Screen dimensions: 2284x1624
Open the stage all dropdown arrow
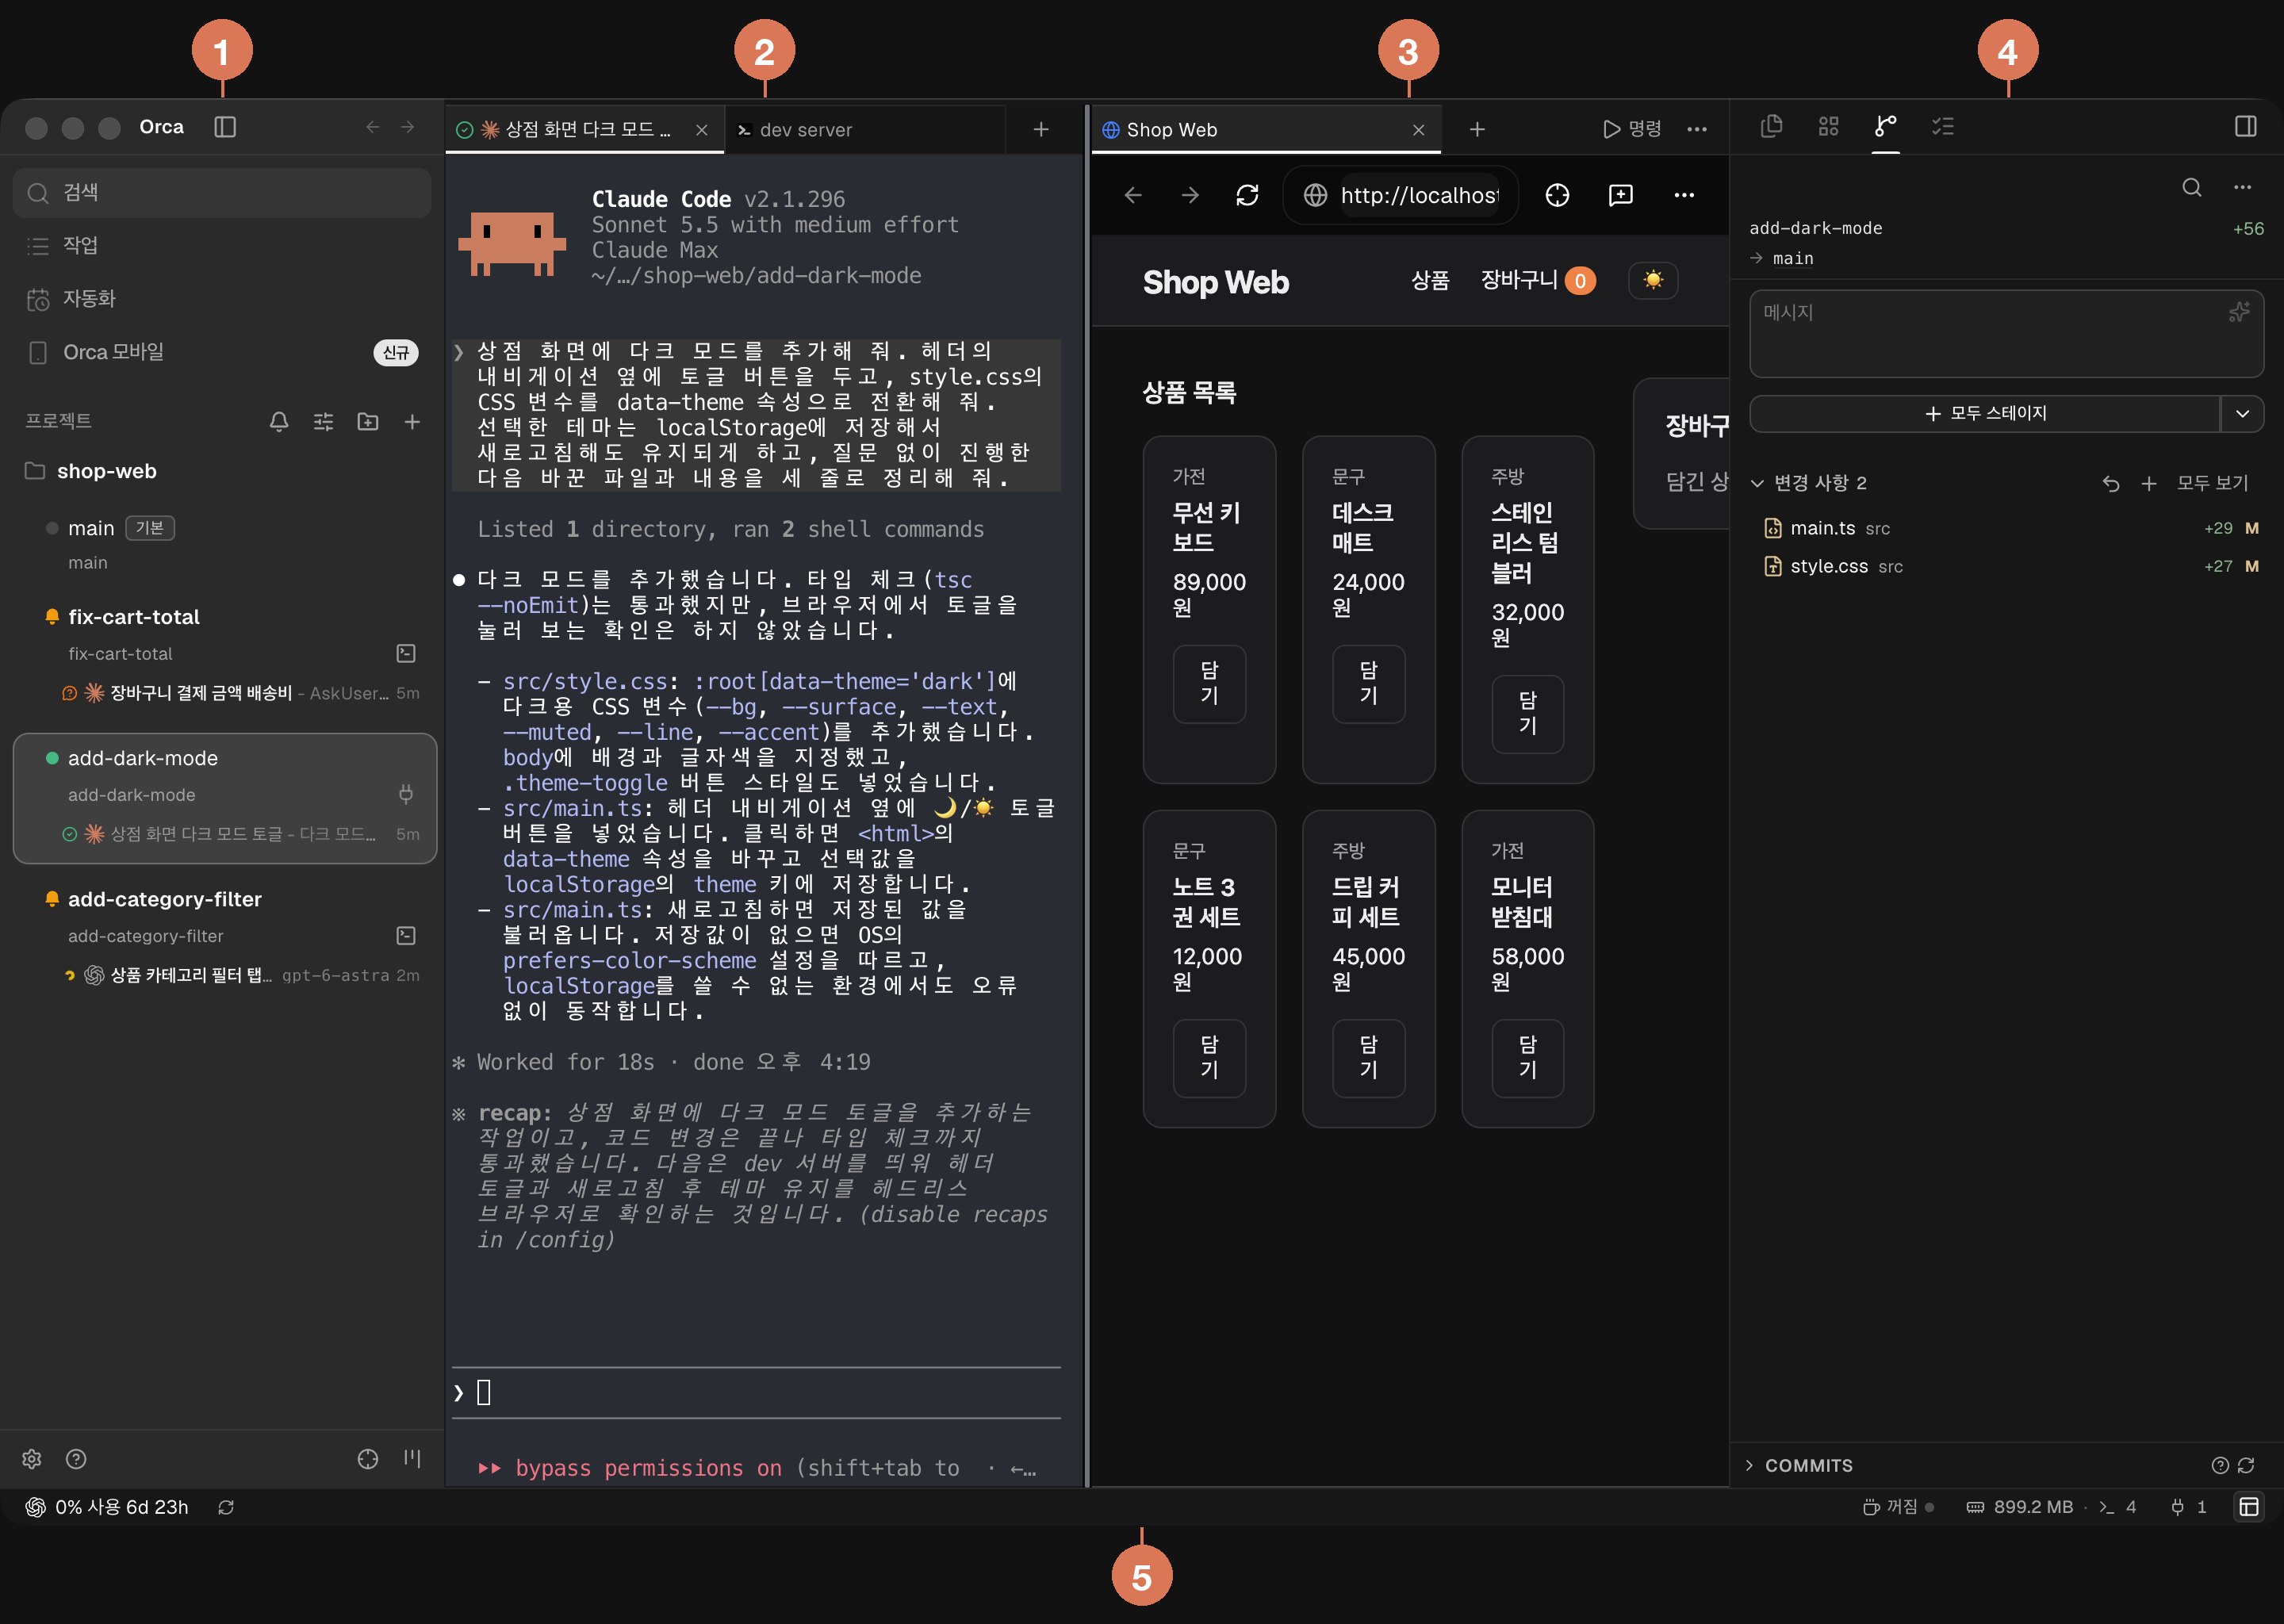pos(2242,413)
